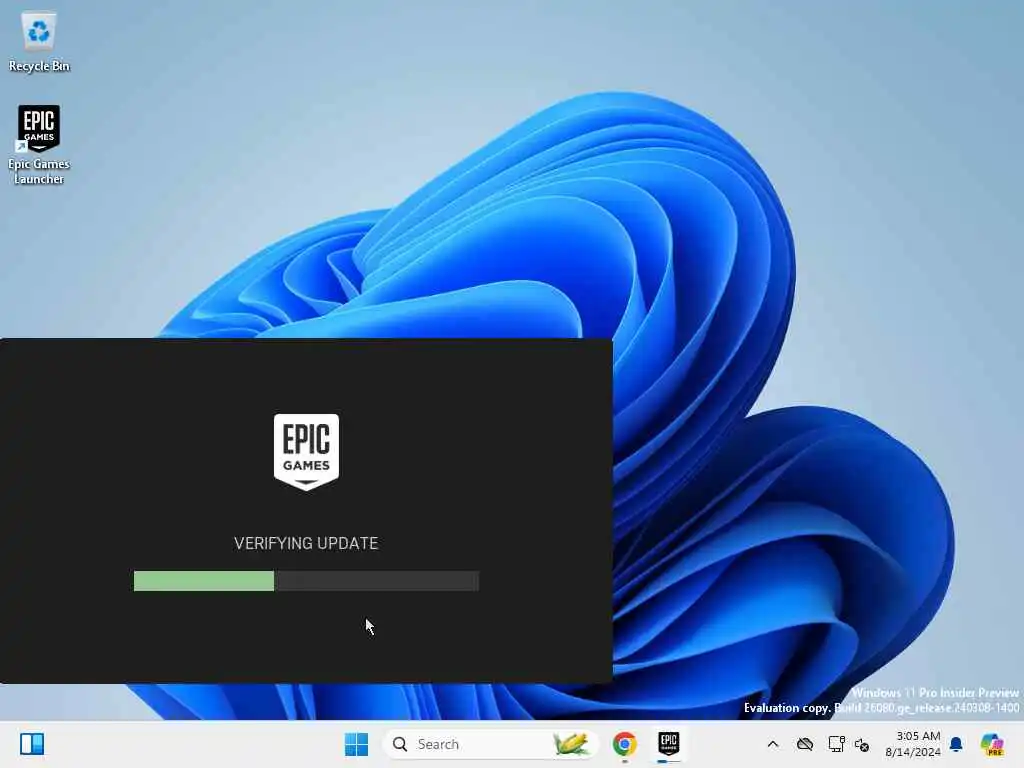Image resolution: width=1024 pixels, height=768 pixels.
Task: Open Google Chrome from the taskbar
Action: pos(625,744)
